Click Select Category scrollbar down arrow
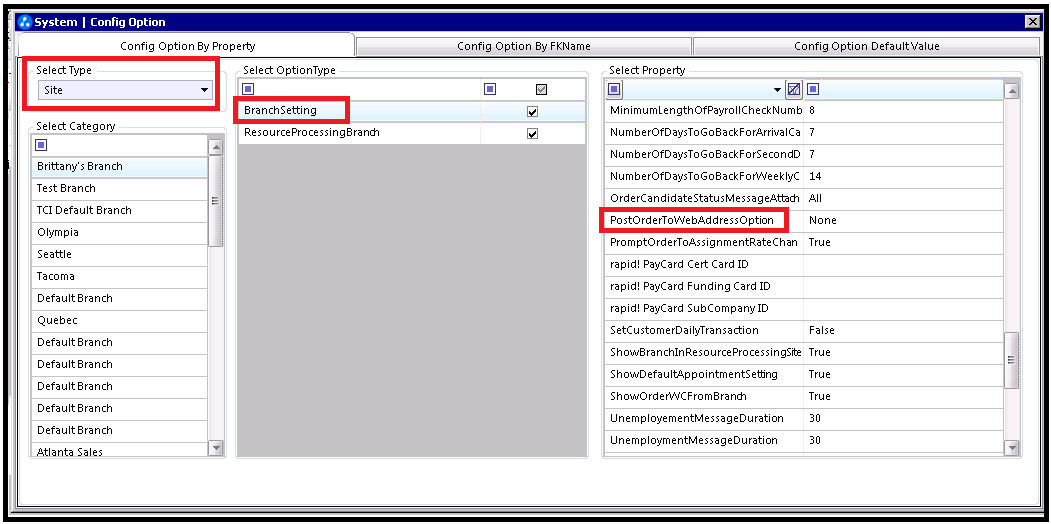1051x524 pixels. tap(216, 447)
